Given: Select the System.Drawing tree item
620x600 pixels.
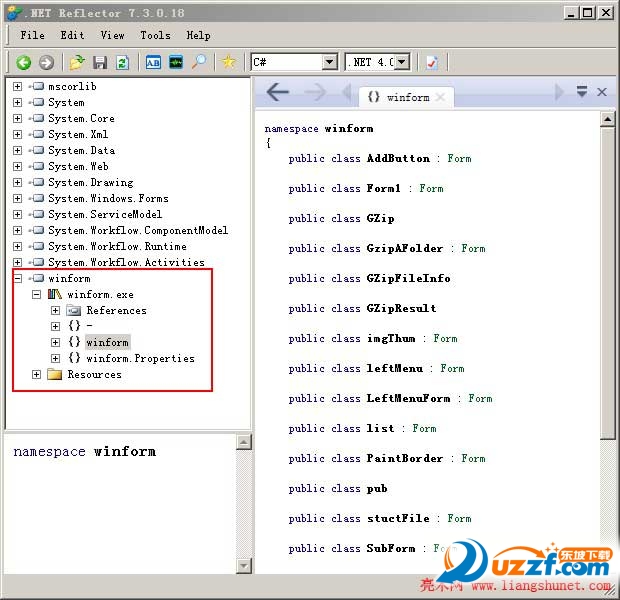Looking at the screenshot, I should click(x=91, y=182).
